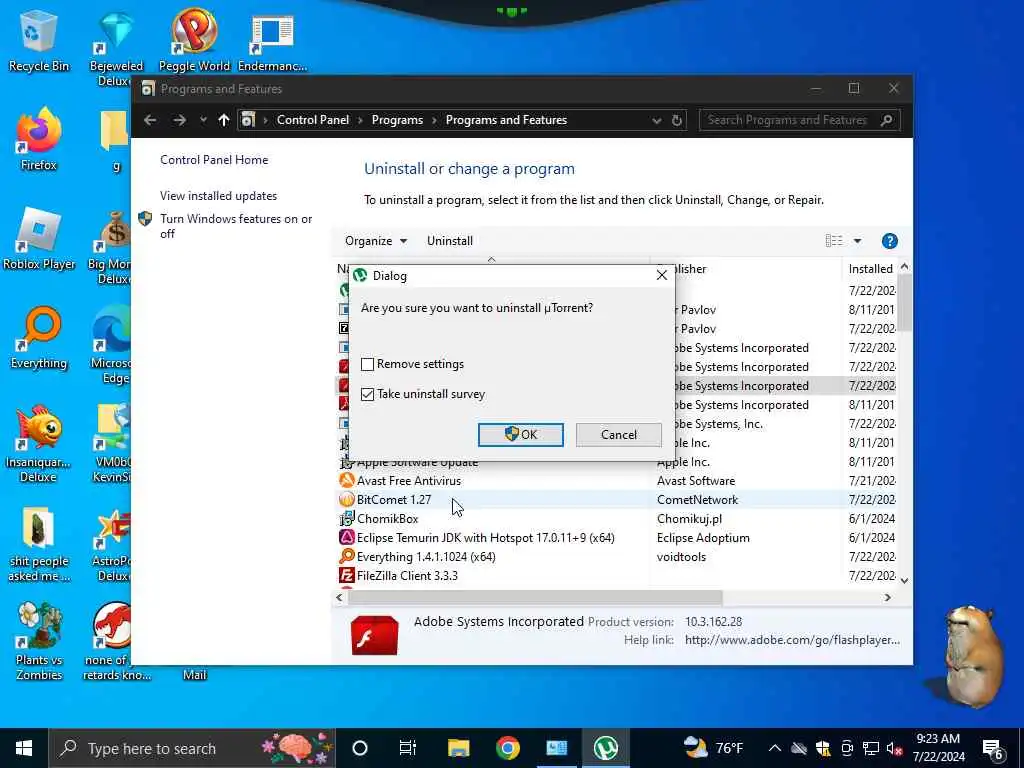Select Avast Free Antivirus row
The height and width of the screenshot is (768, 1024).
[x=617, y=481]
